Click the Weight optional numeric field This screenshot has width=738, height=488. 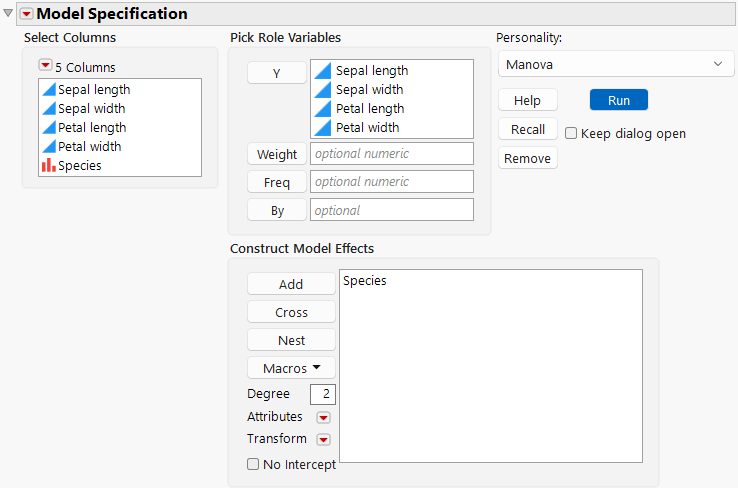pos(391,154)
